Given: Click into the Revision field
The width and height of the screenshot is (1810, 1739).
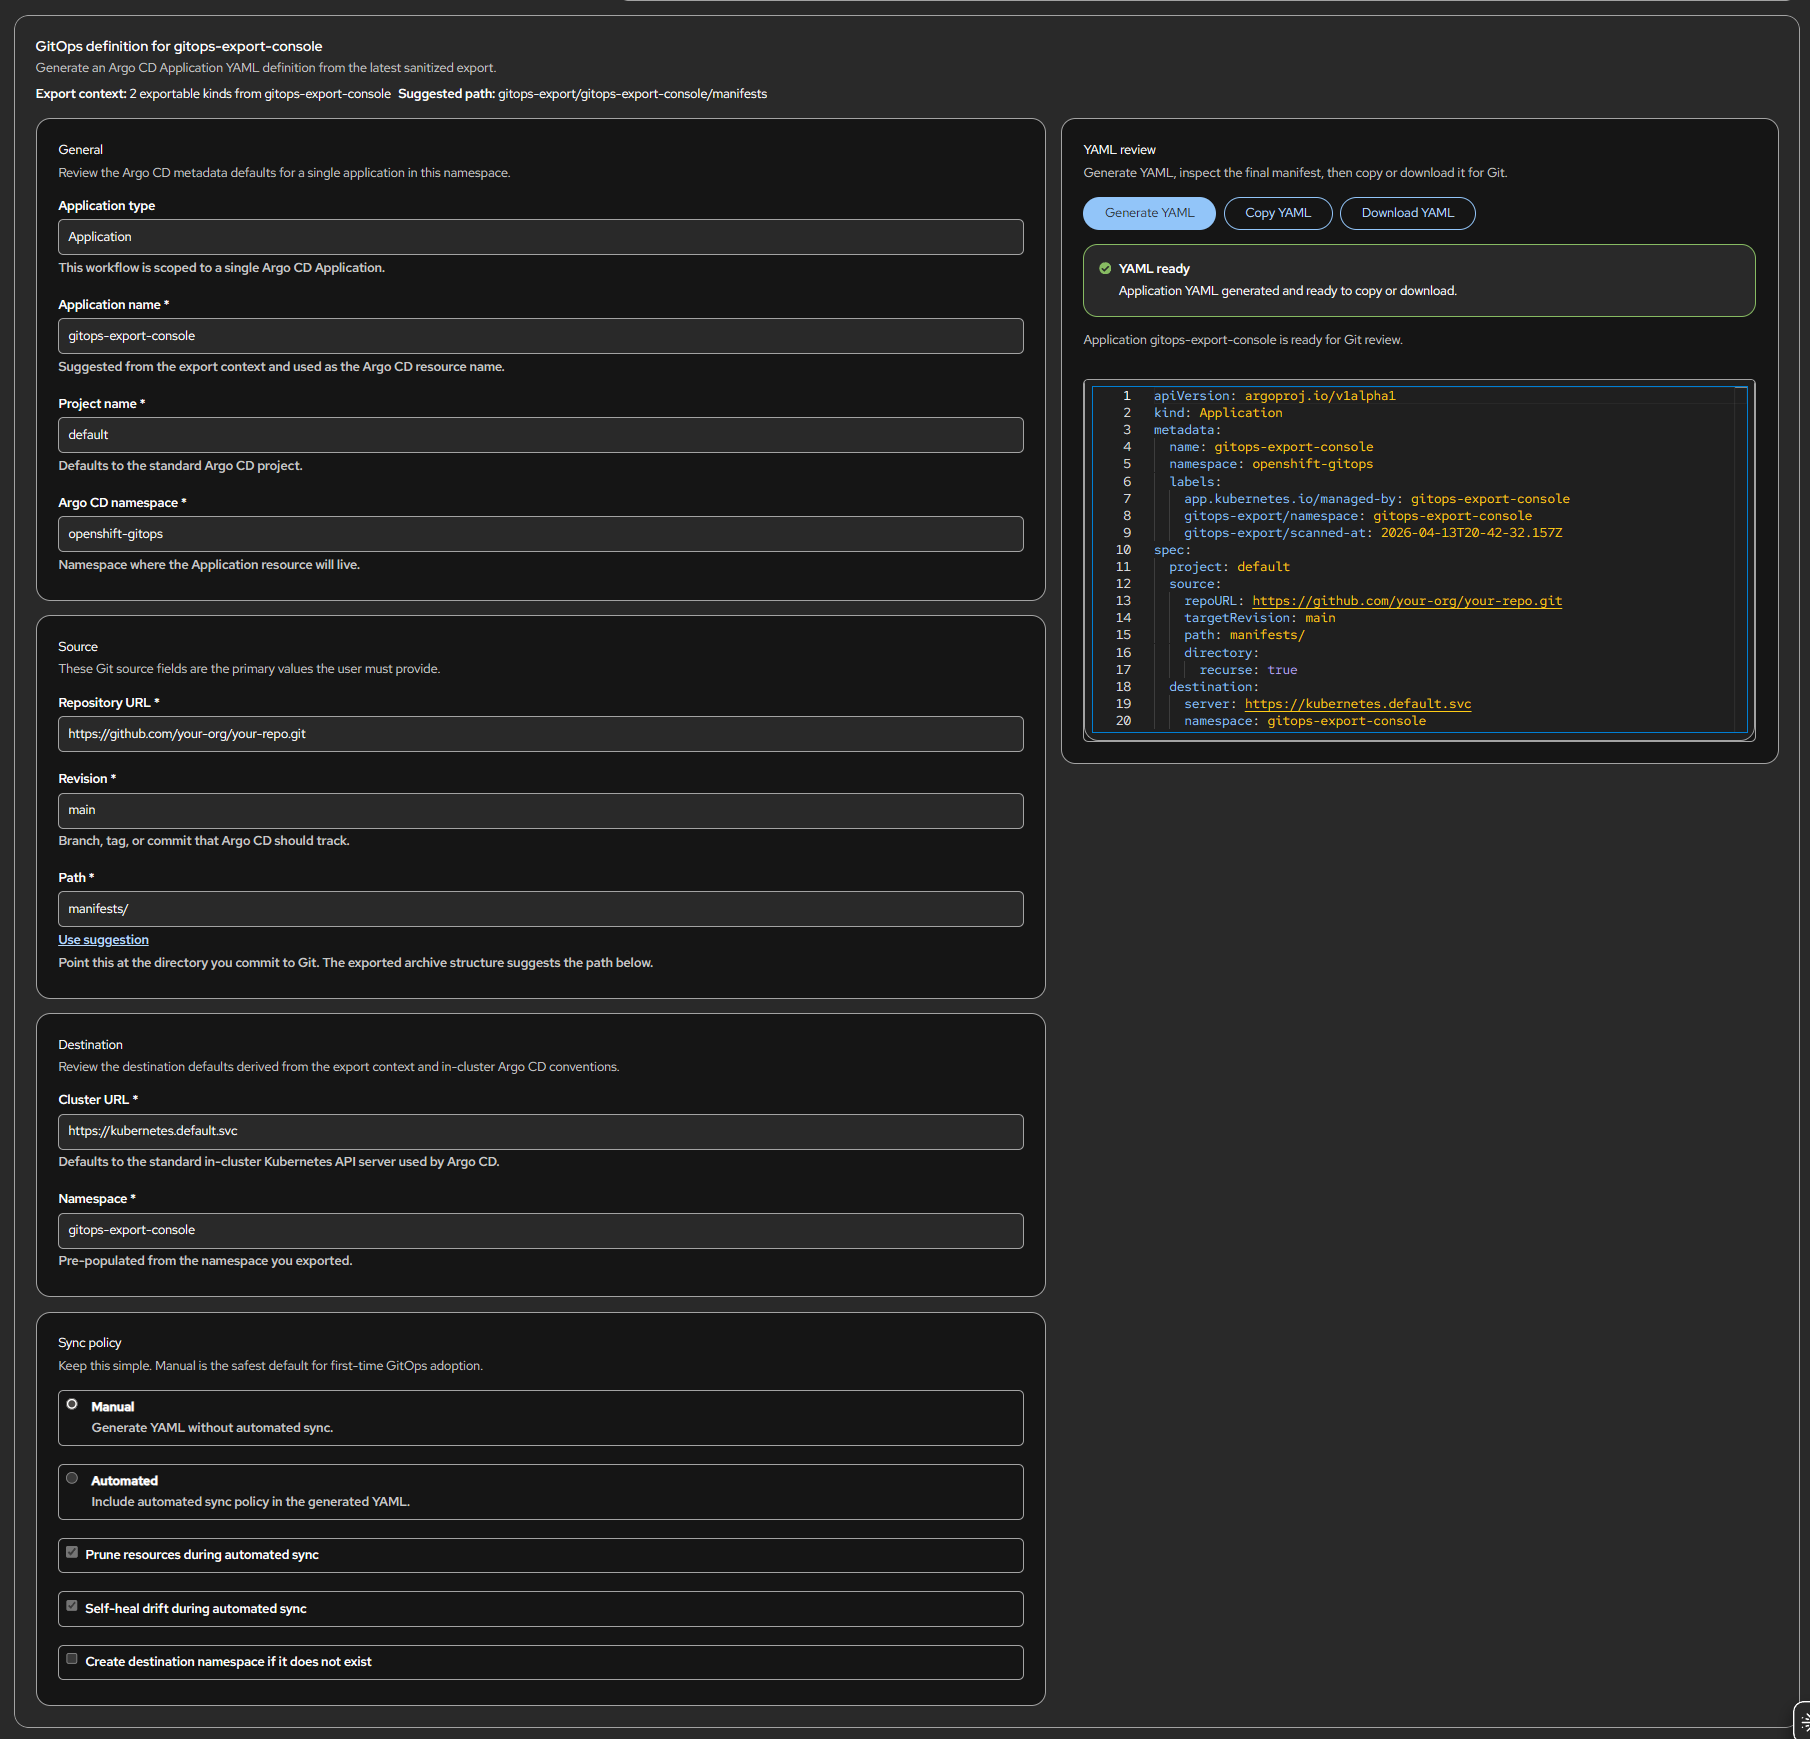Looking at the screenshot, I should [541, 811].
